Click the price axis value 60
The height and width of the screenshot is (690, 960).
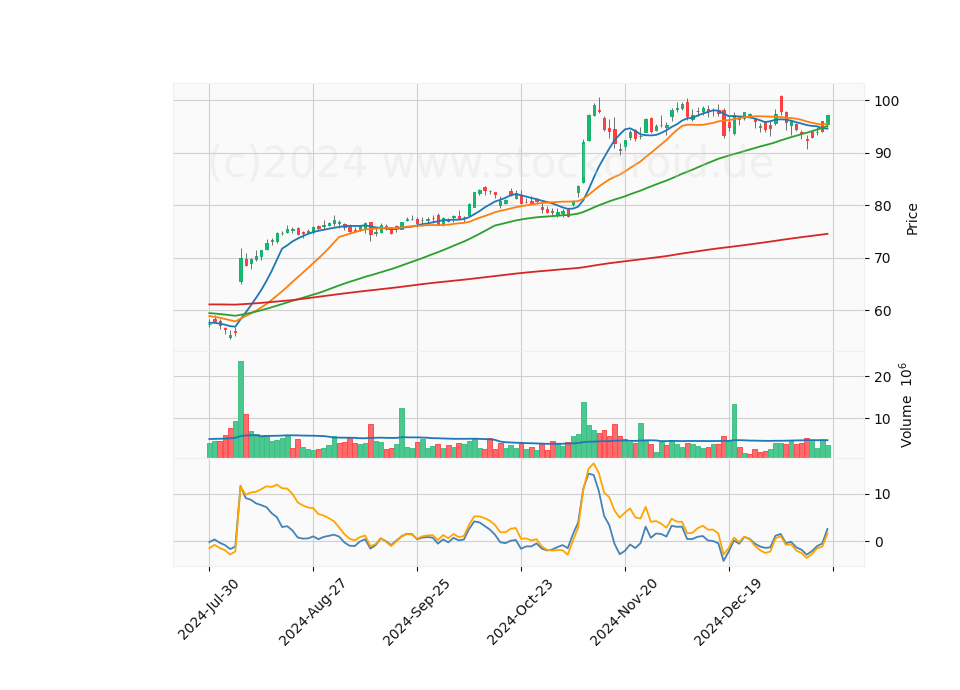pyautogui.click(x=882, y=311)
